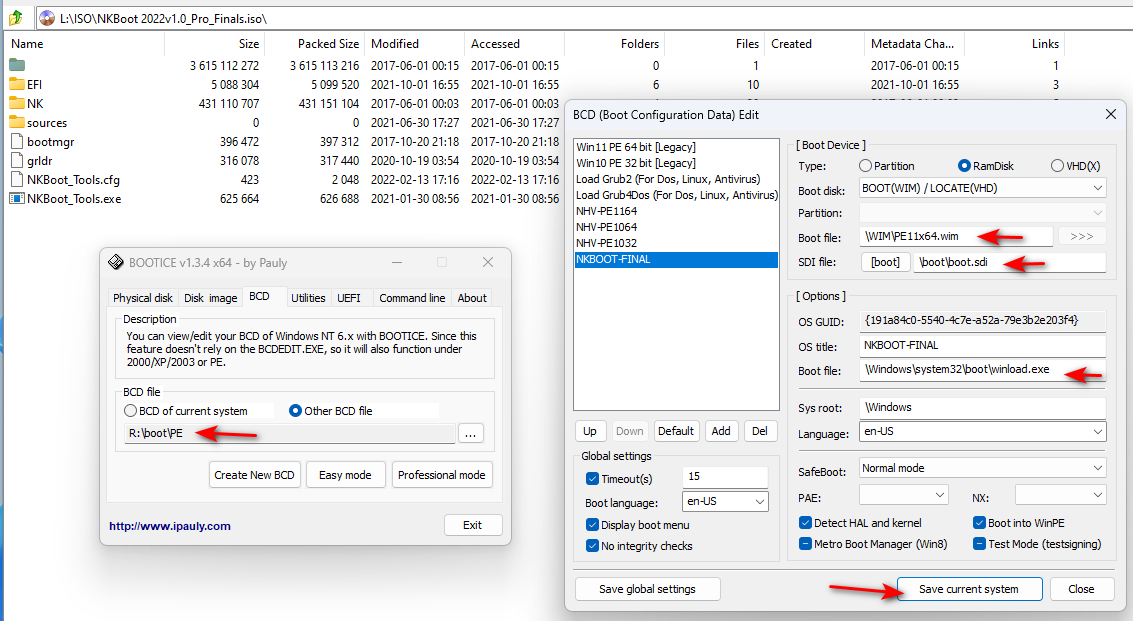The height and width of the screenshot is (621, 1133).
Task: Toggle Test Mode (testsigning) checkbox
Action: tap(979, 544)
